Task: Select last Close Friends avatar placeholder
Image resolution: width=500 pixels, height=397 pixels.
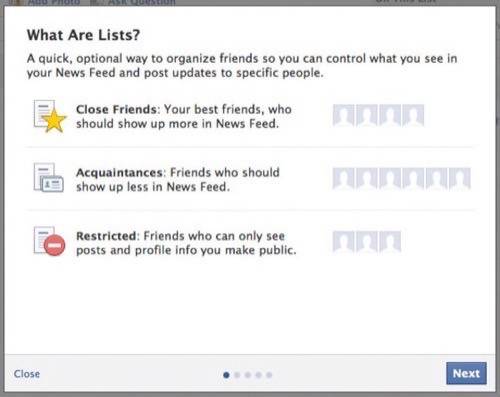Action: (413, 115)
